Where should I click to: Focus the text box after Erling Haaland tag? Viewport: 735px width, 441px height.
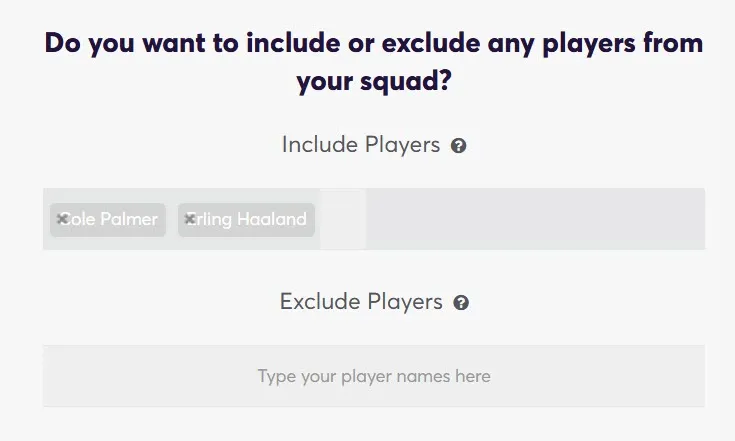[342, 219]
